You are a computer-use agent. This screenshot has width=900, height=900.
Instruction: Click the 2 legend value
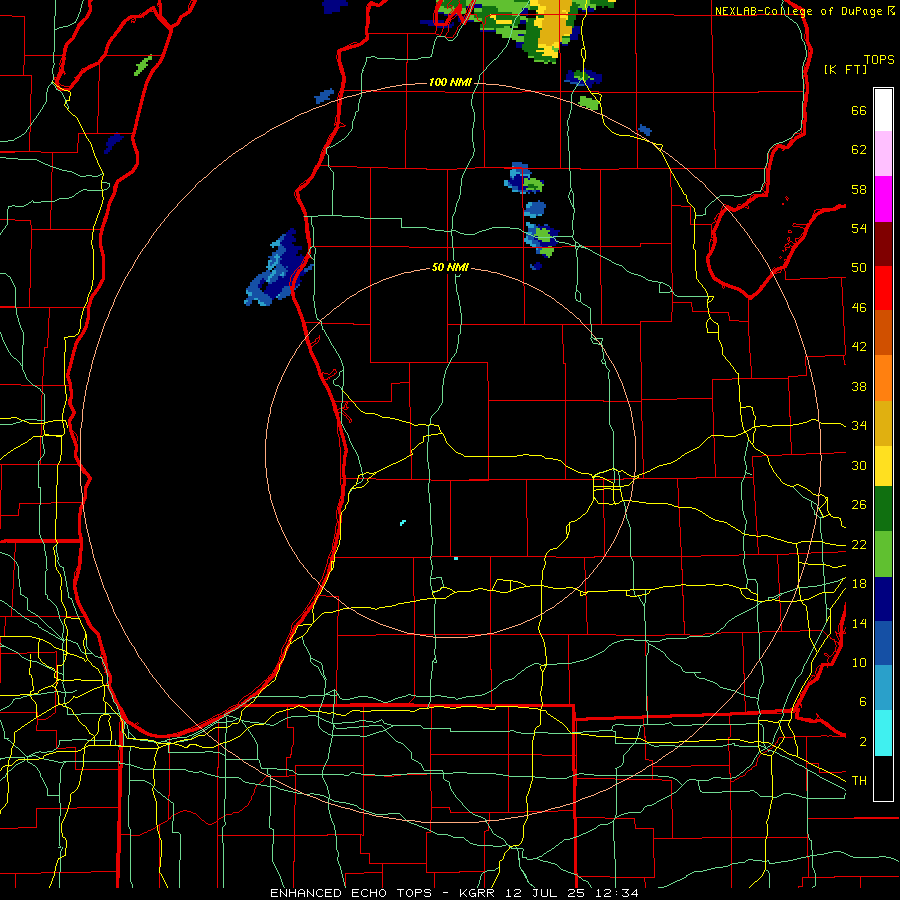863,741
